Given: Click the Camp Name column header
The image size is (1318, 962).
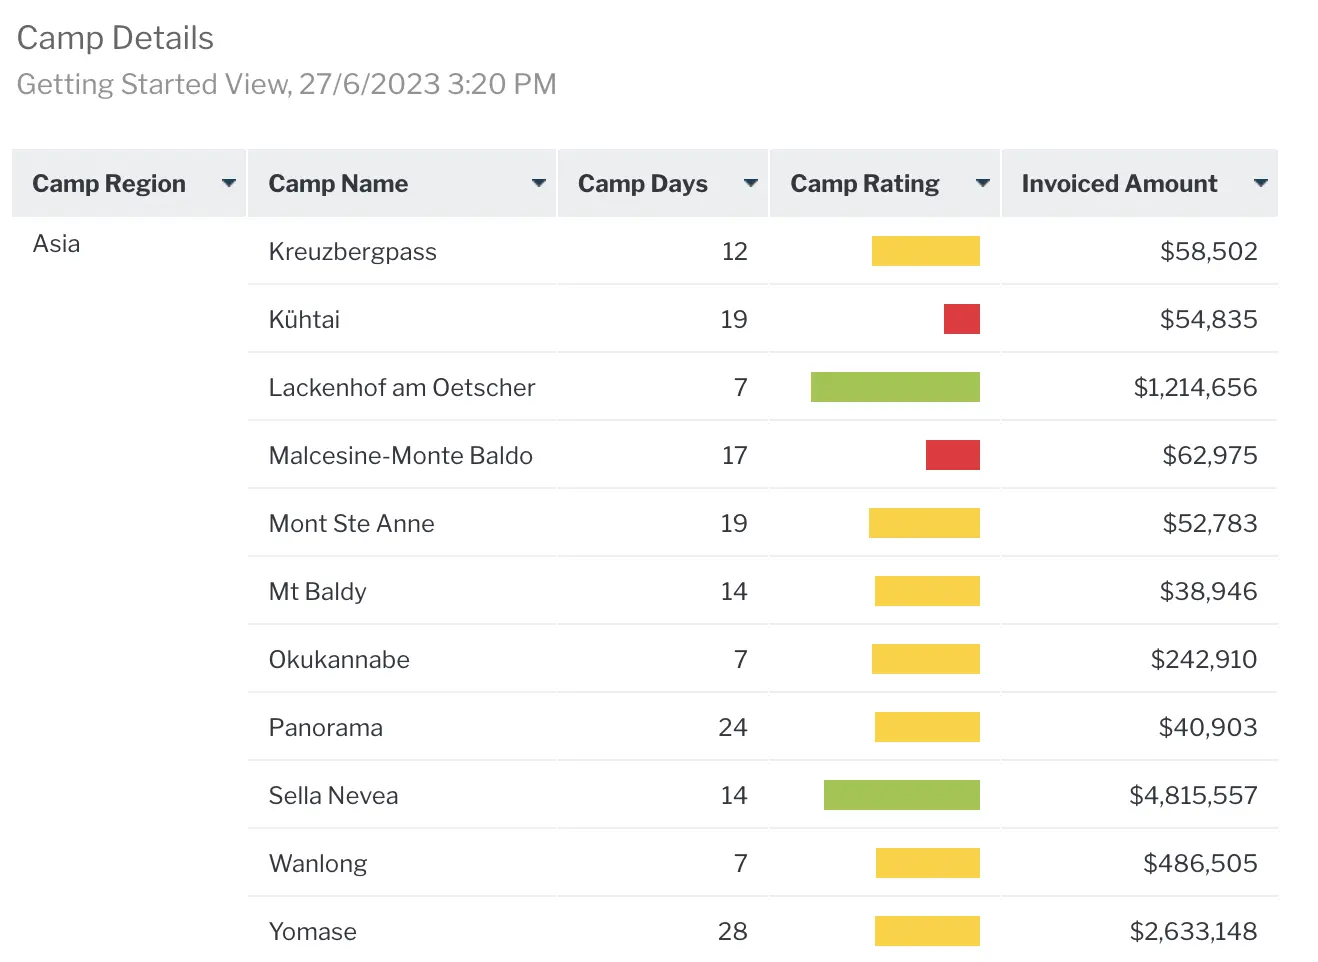Looking at the screenshot, I should [x=338, y=184].
